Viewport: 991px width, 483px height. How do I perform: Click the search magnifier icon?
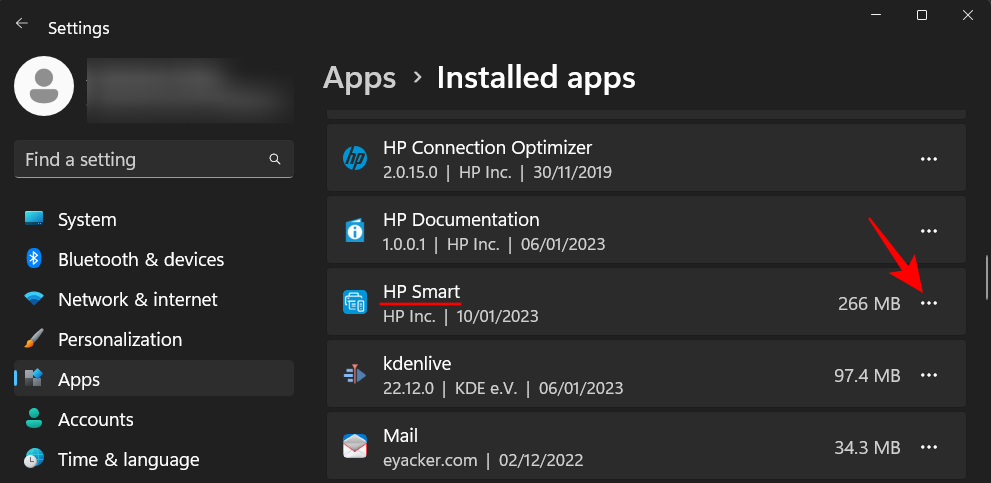275,159
